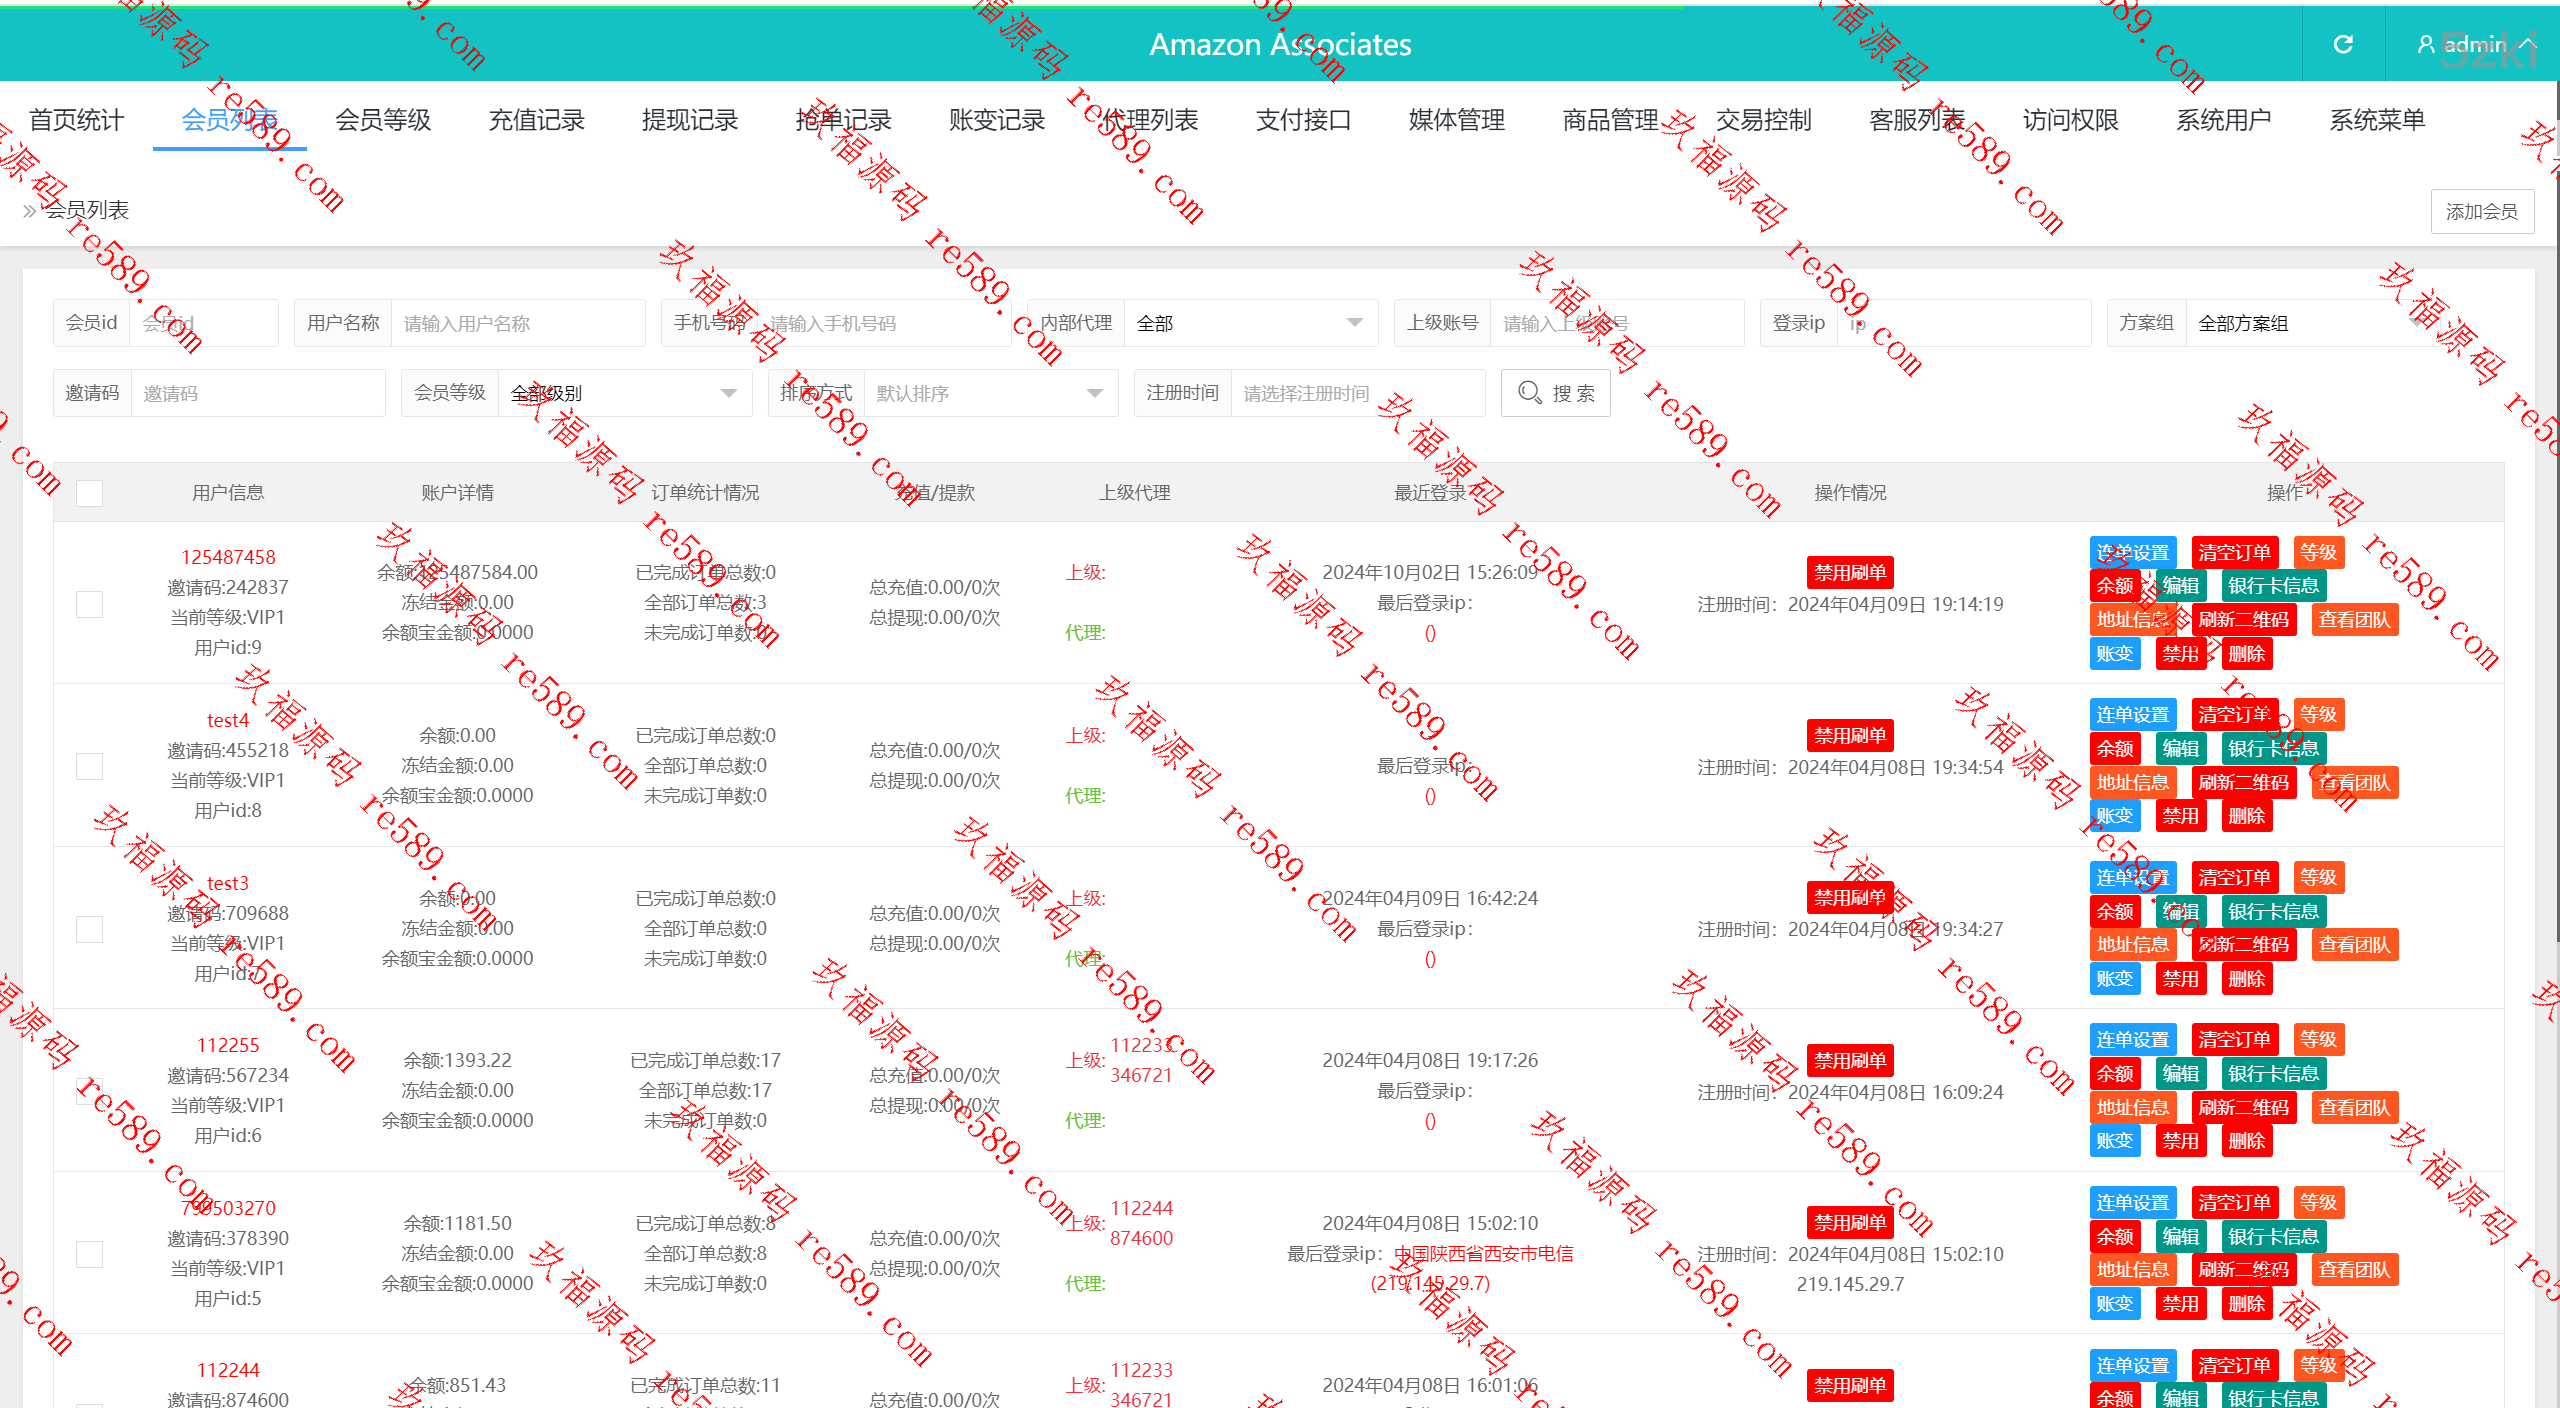The width and height of the screenshot is (2560, 1408).
Task: Click 连单设置 for user 112255
Action: click(2132, 1039)
